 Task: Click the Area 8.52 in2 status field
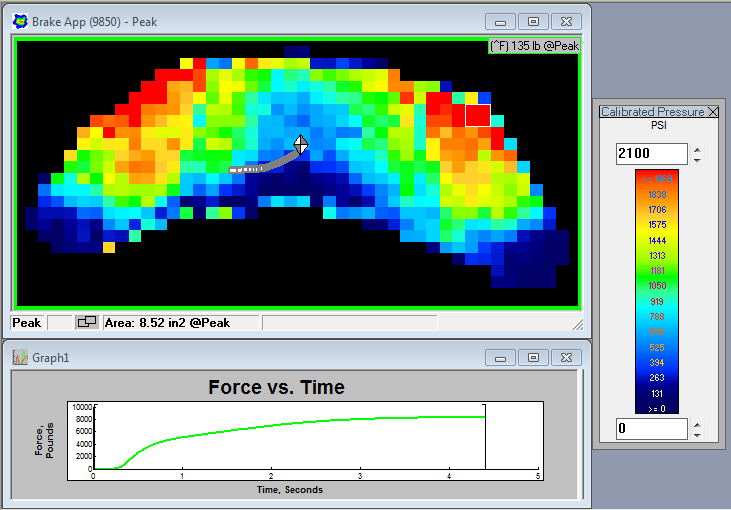coord(180,323)
